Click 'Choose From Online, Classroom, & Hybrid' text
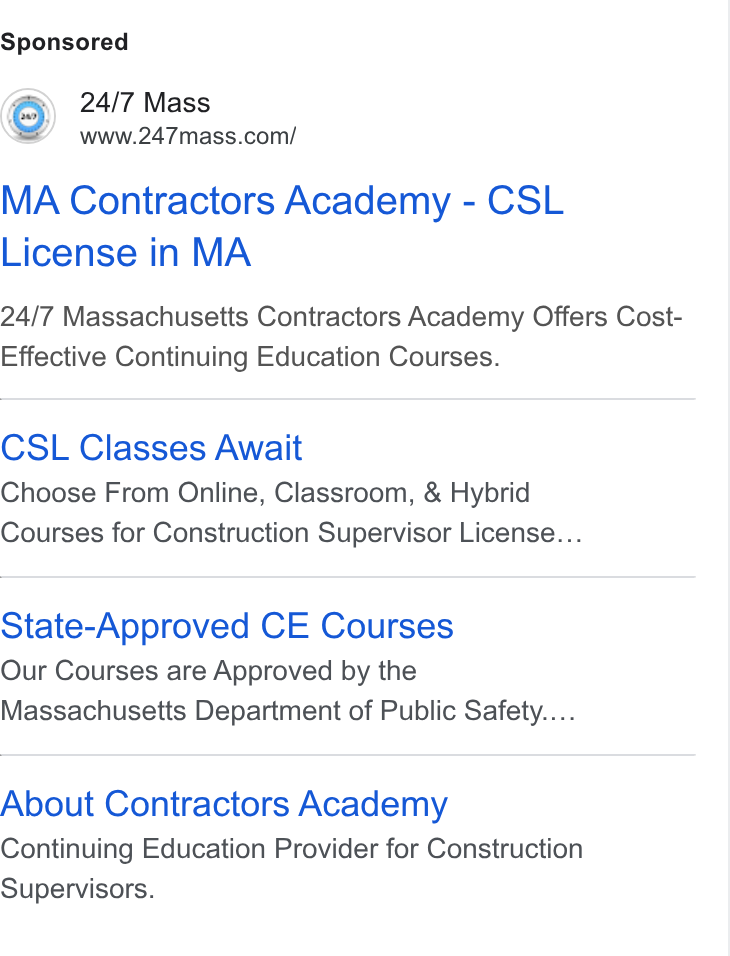This screenshot has height=956, width=730. pyautogui.click(x=265, y=493)
